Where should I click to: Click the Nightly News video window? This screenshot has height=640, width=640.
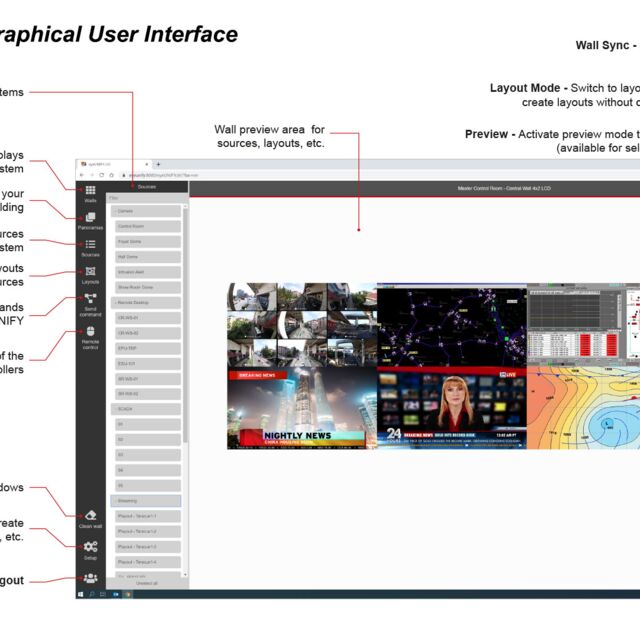tap(301, 408)
